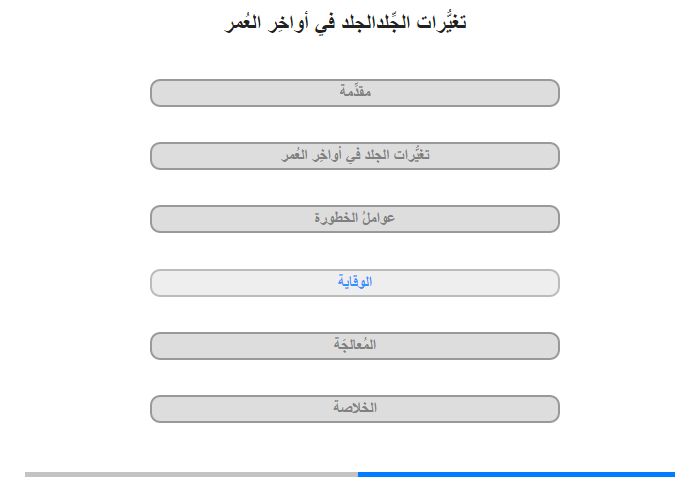Click the blue-text link الوقاية

point(355,283)
